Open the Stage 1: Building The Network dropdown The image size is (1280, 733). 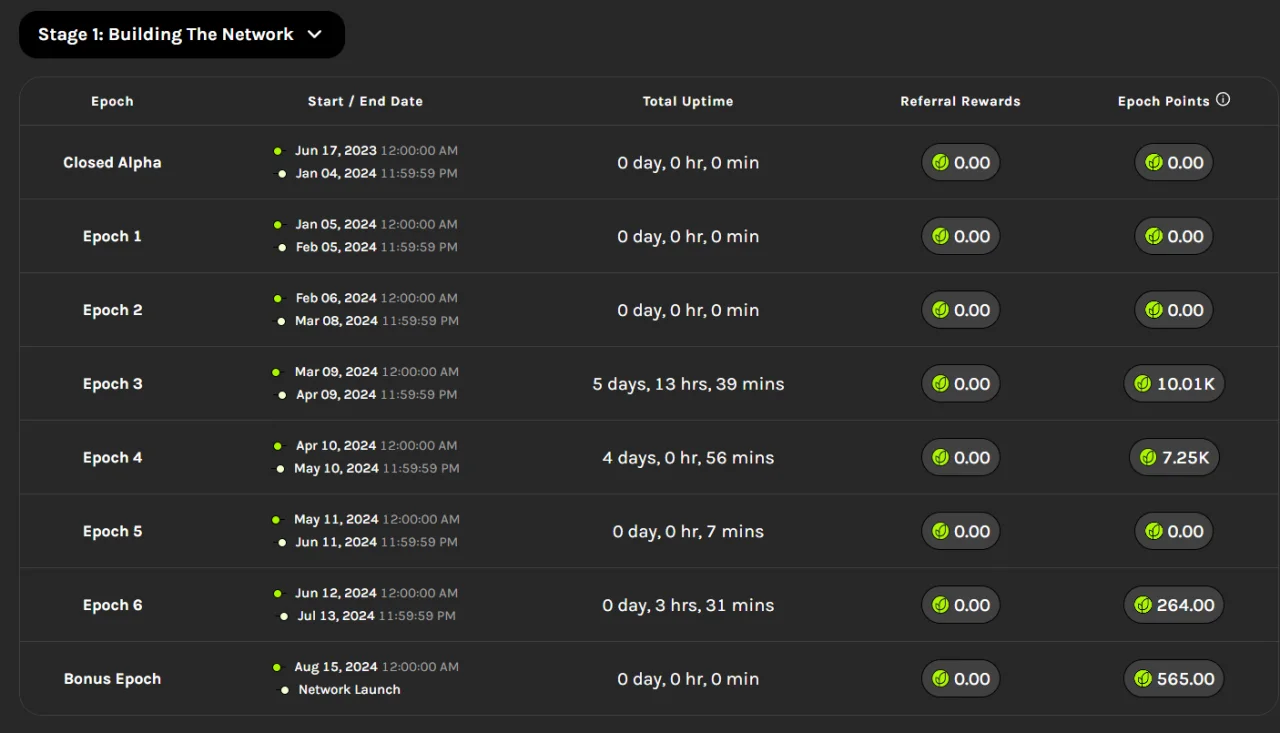pyautogui.click(x=182, y=34)
